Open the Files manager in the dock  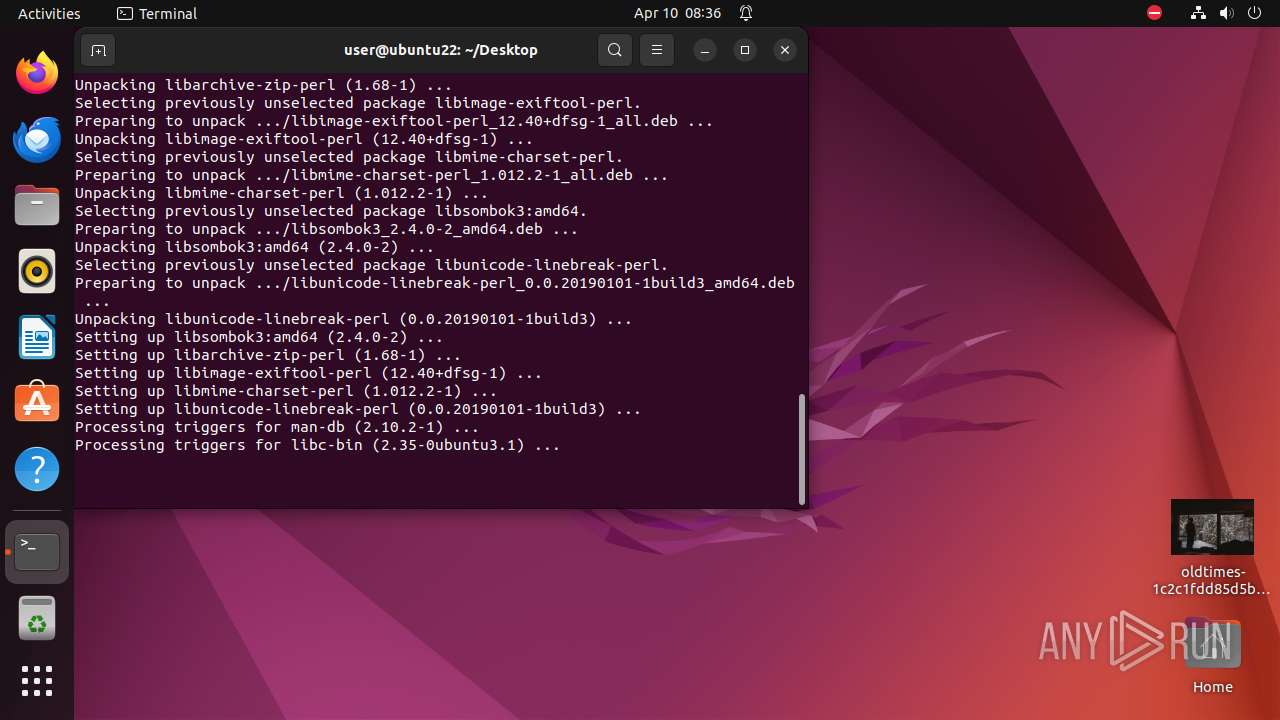37,205
